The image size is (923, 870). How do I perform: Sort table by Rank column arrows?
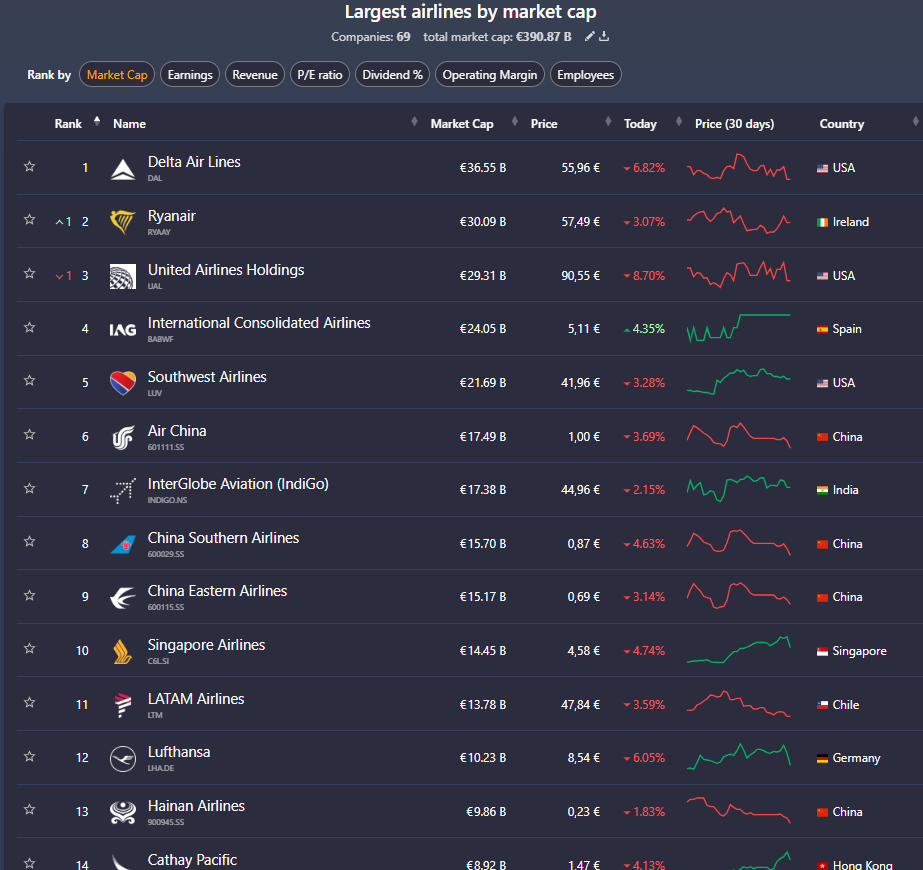click(x=97, y=121)
